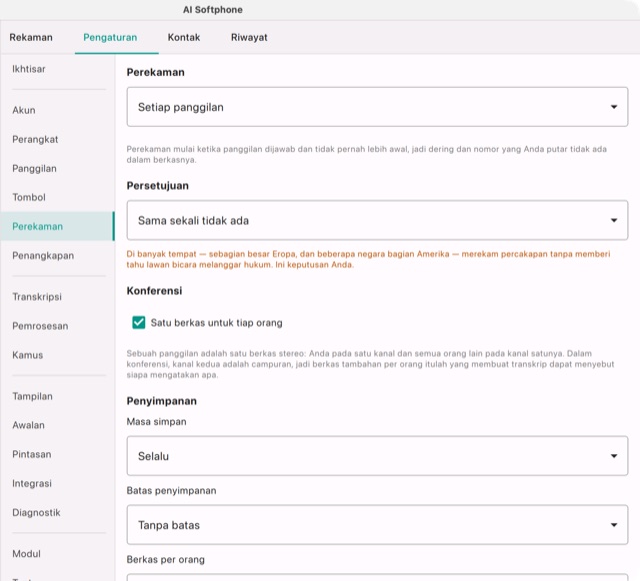The height and width of the screenshot is (581, 640).
Task: Select Awalan in the sidebar
Action: 57,425
